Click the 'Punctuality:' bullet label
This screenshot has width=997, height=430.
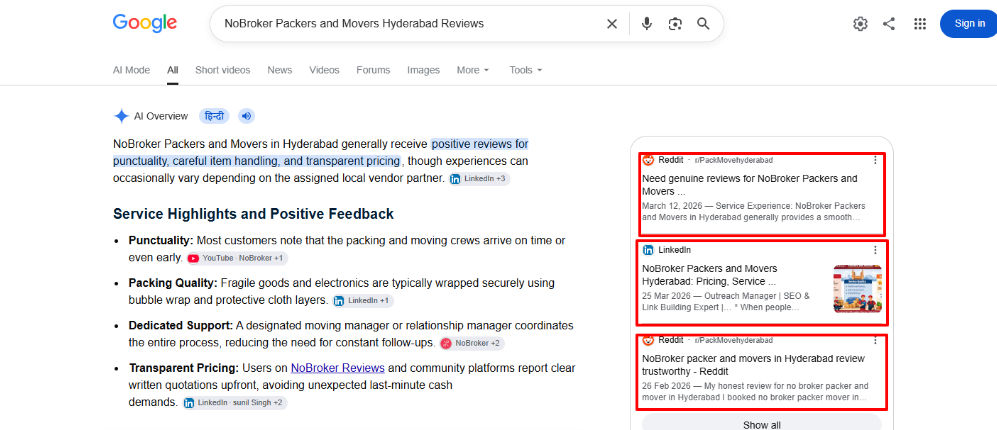click(161, 240)
